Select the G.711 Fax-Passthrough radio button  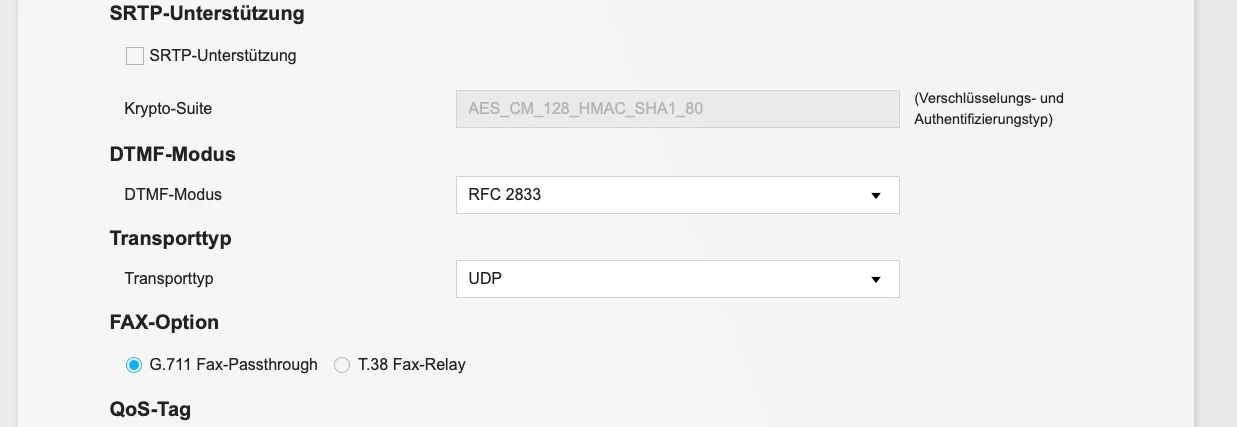[134, 365]
